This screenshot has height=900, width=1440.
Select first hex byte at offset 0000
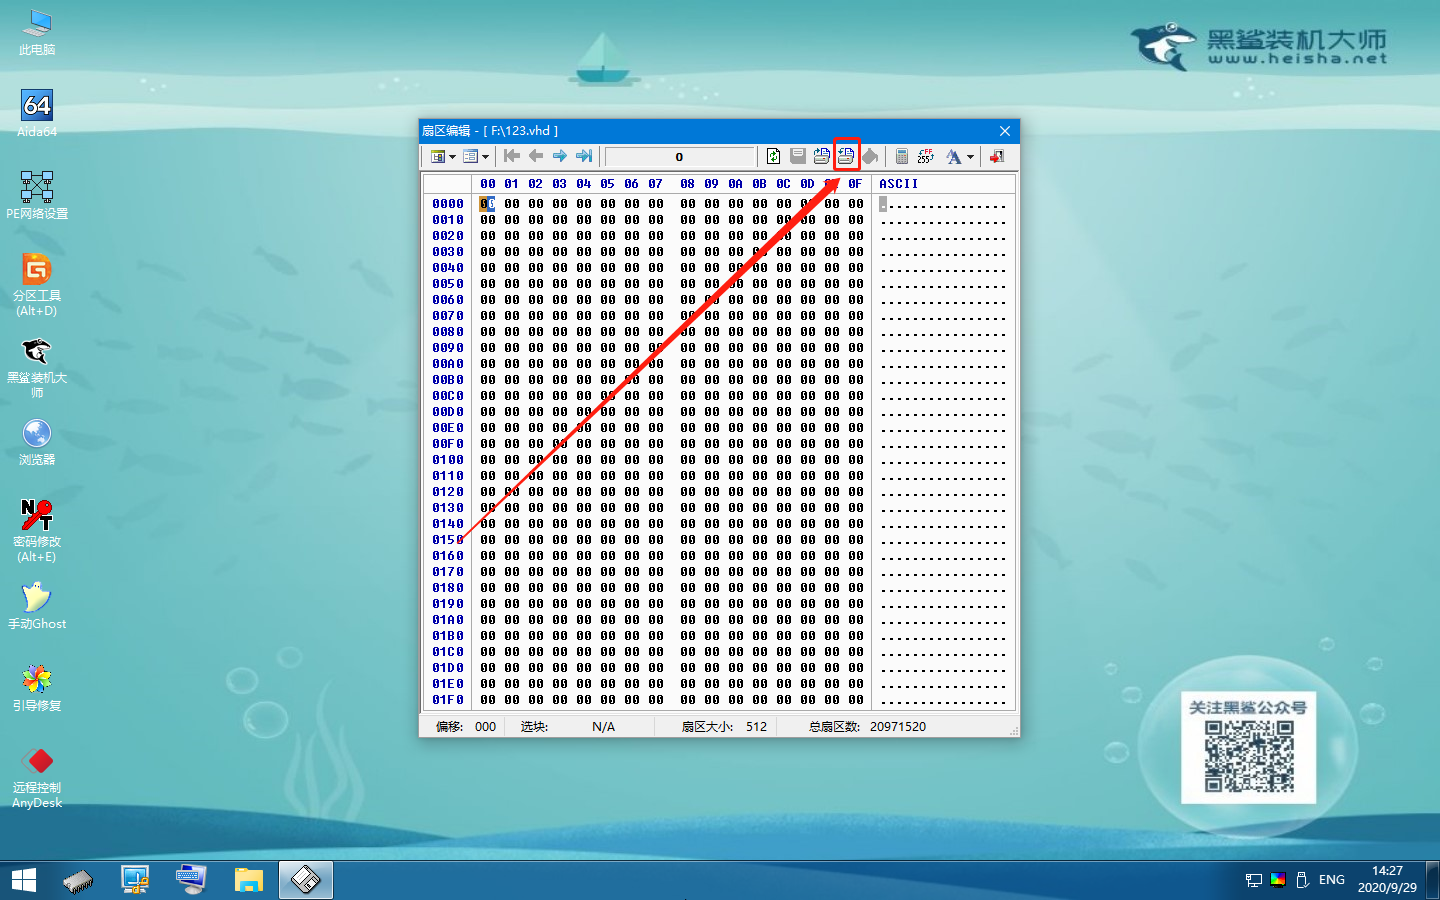point(487,204)
